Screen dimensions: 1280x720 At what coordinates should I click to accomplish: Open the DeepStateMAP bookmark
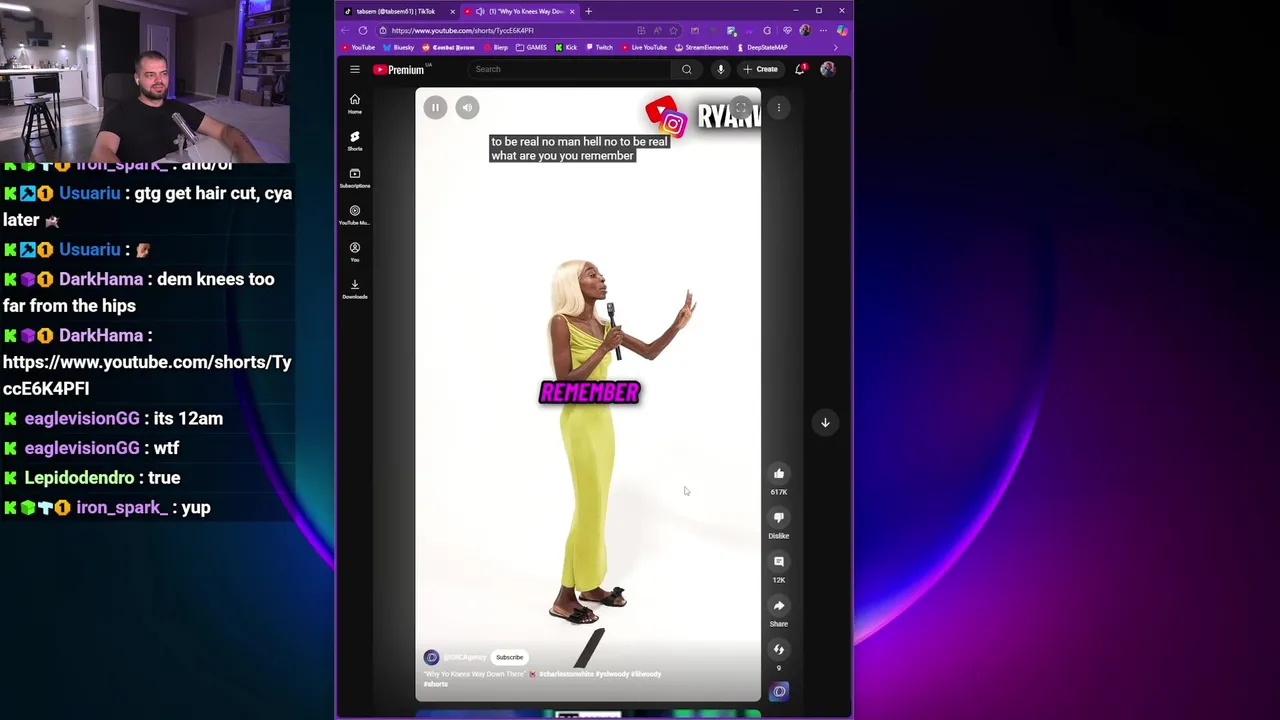click(763, 47)
